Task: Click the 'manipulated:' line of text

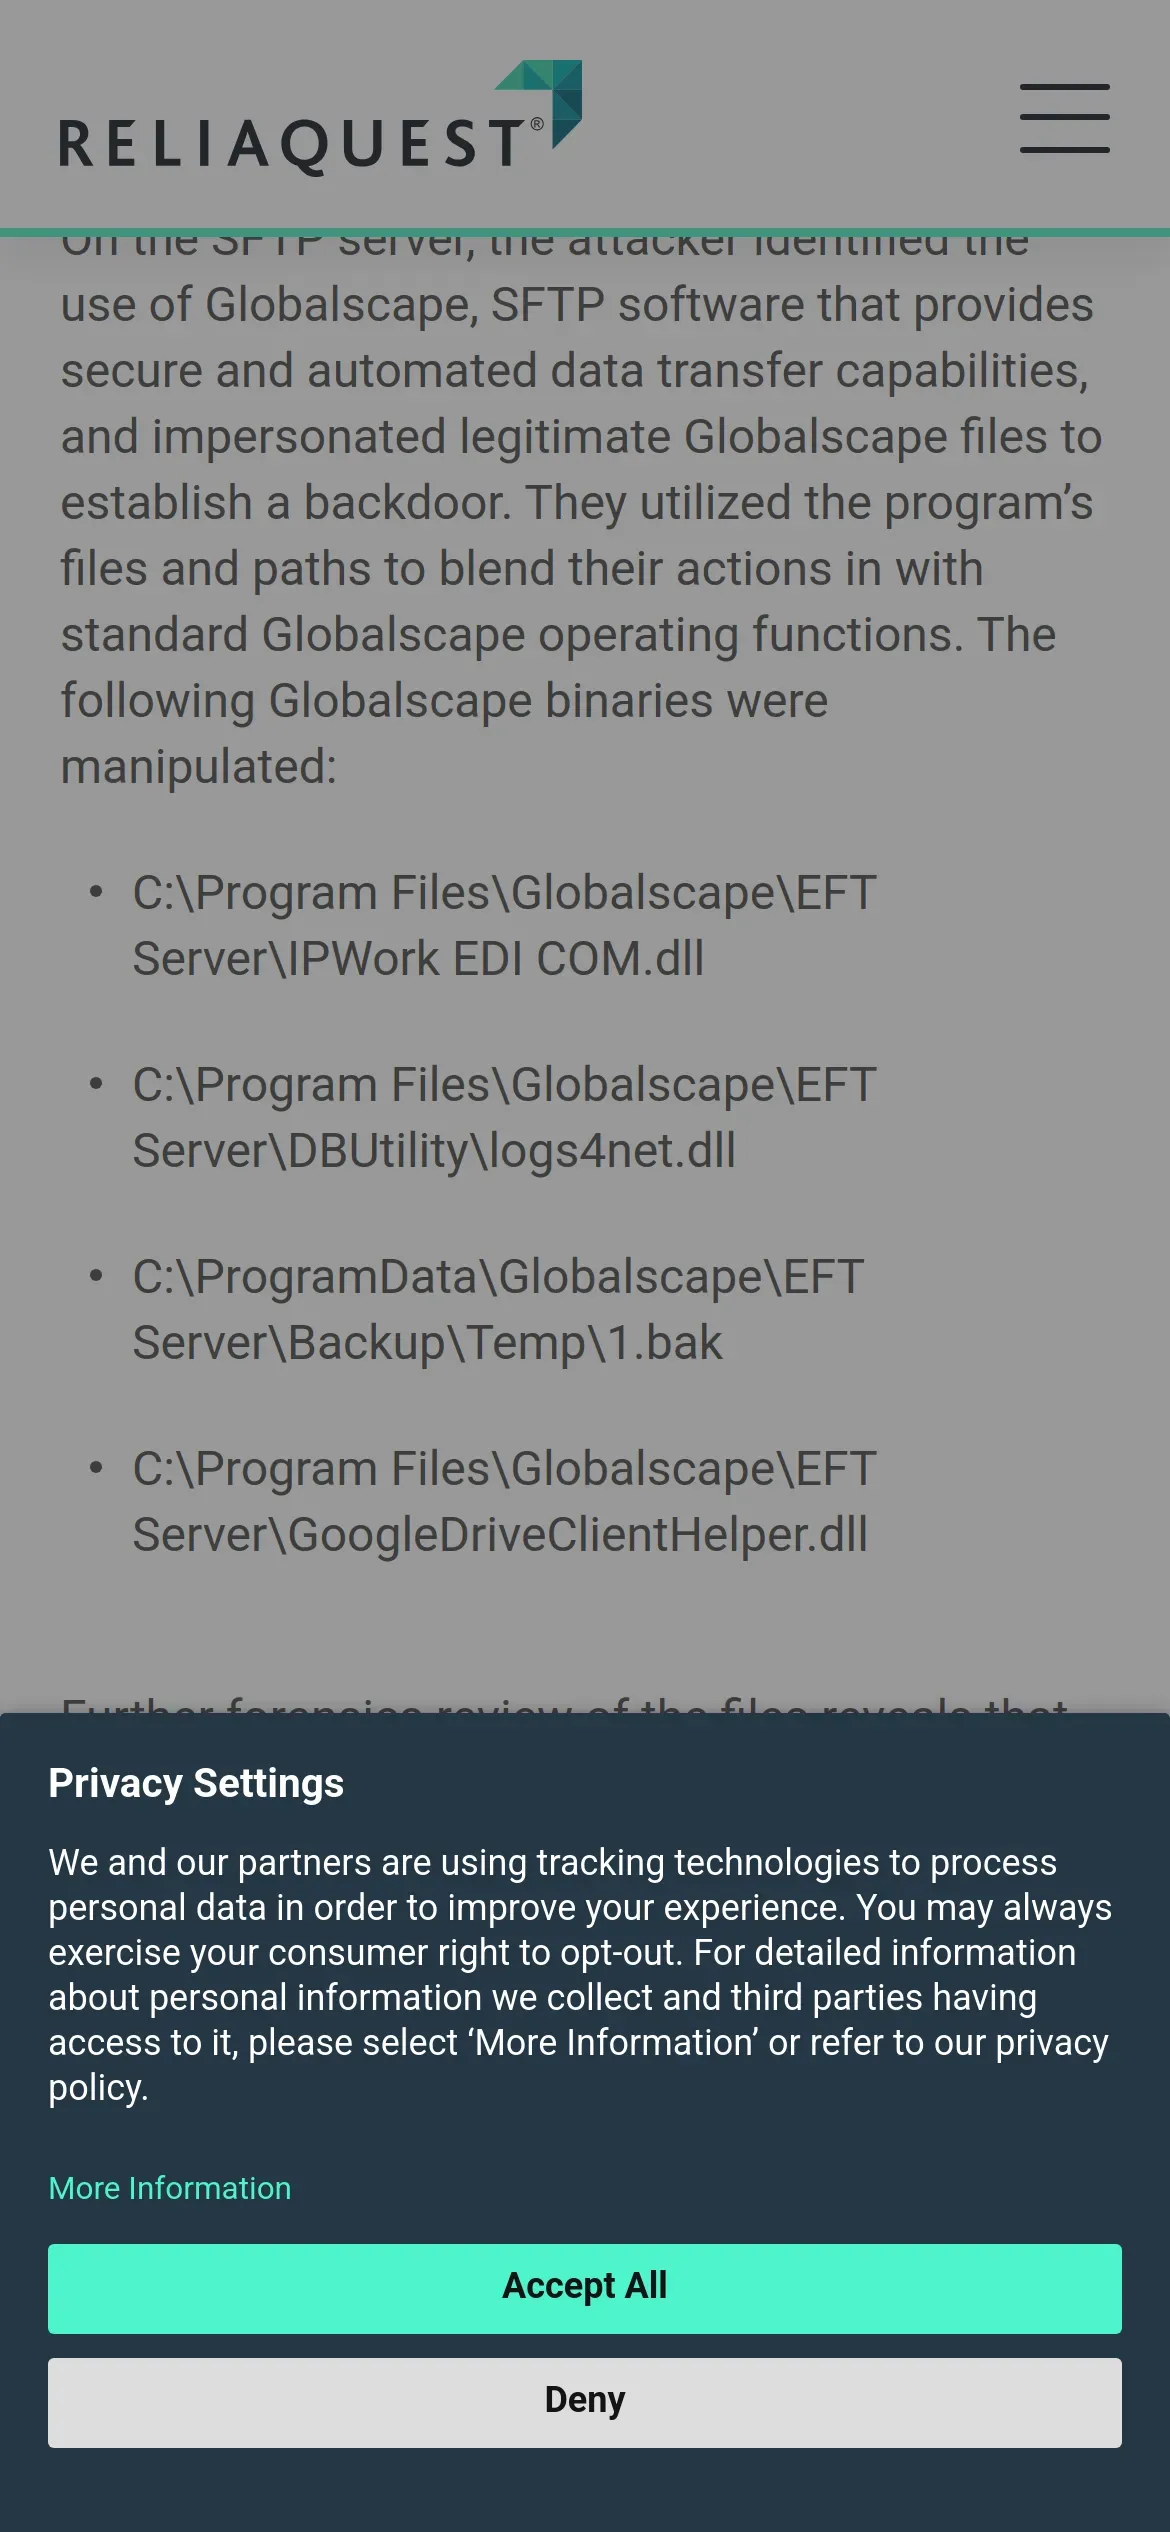Action: pos(199,767)
